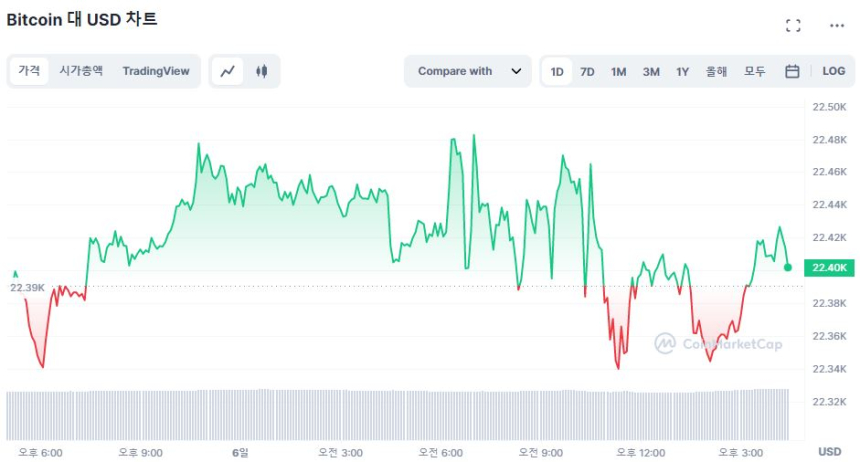Image resolution: width=860 pixels, height=462 pixels.
Task: Open fullscreen chart mode icon
Action: tap(793, 25)
